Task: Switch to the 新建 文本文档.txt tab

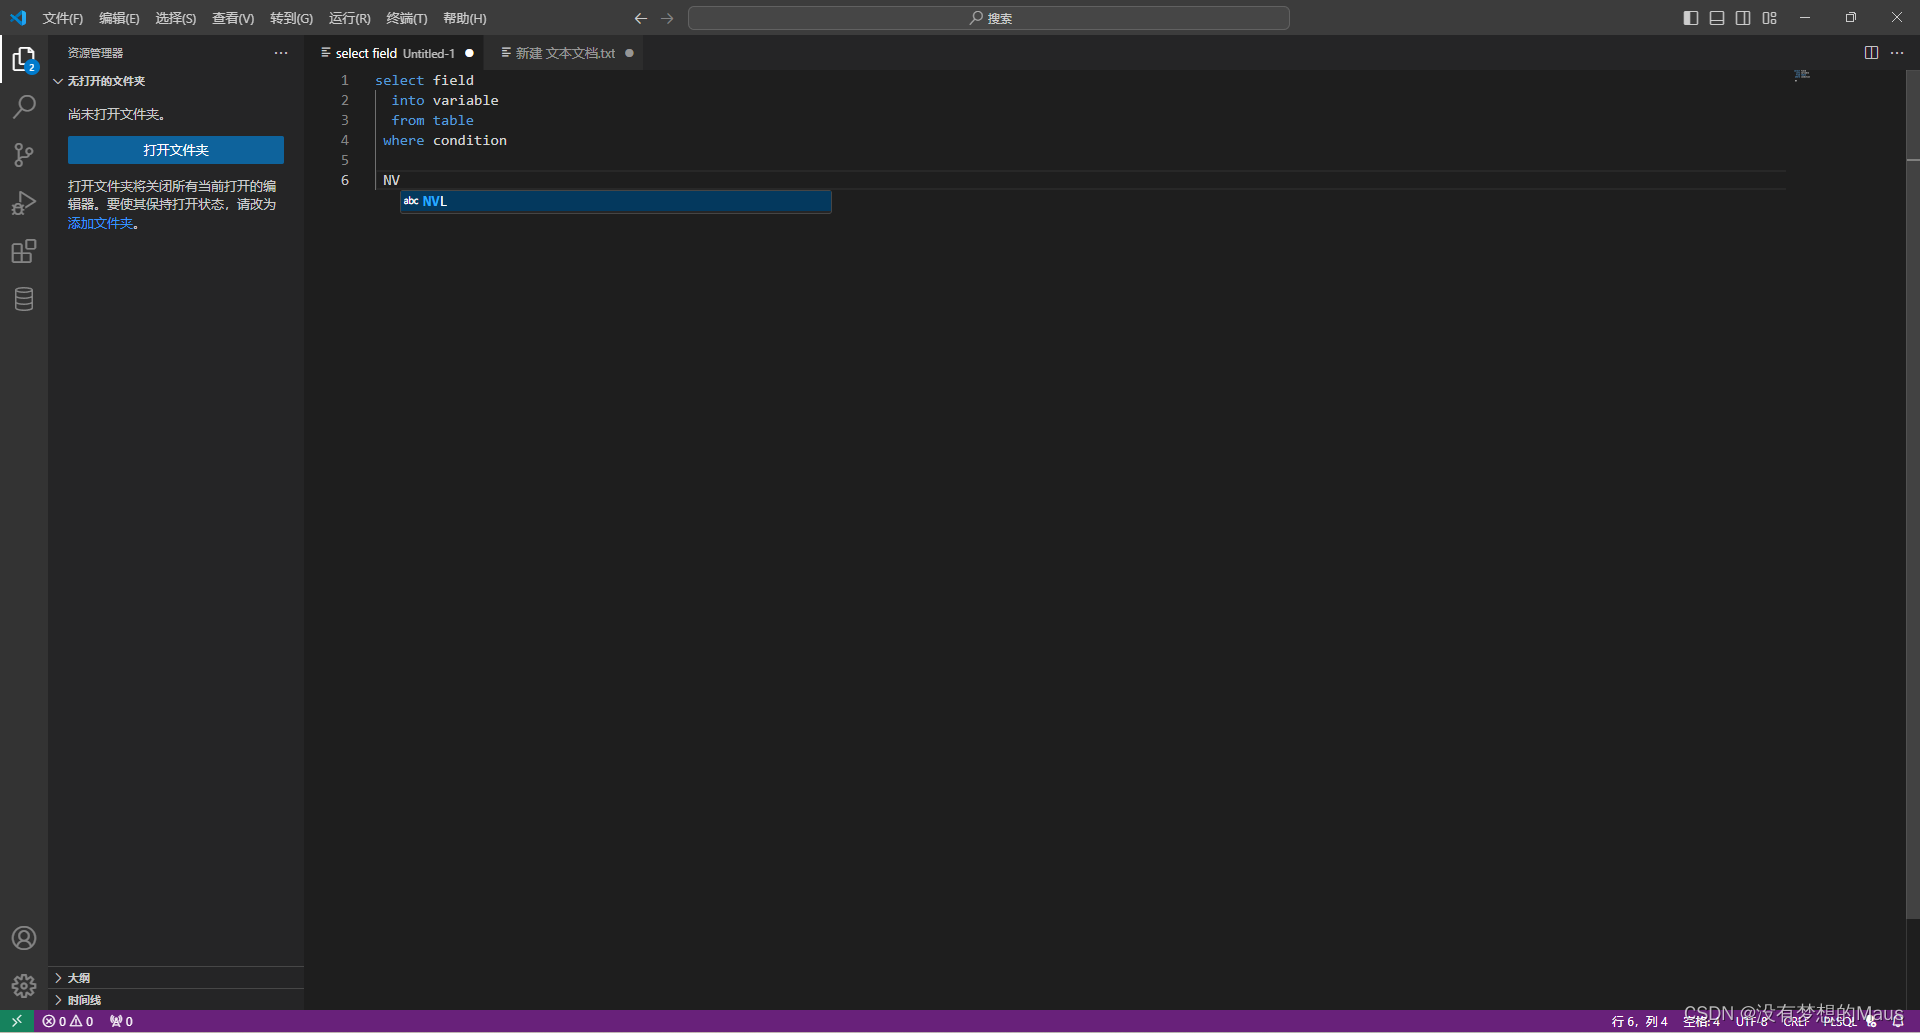Action: [x=563, y=53]
